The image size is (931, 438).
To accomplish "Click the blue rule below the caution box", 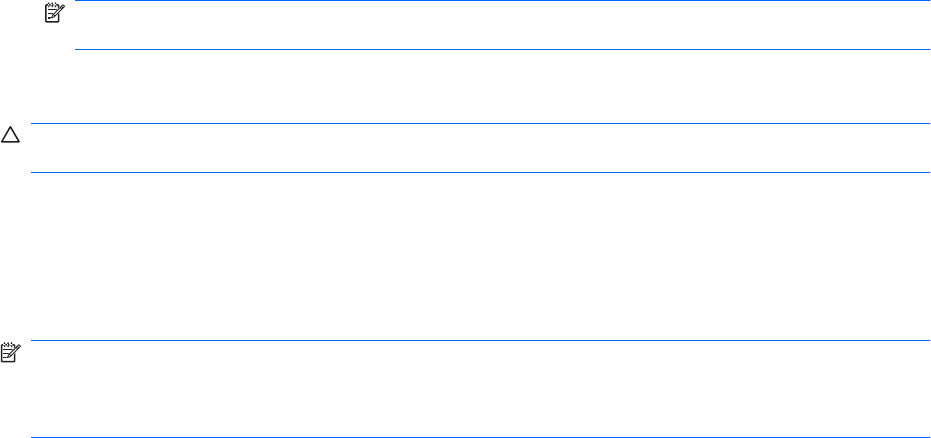I will click(x=480, y=172).
